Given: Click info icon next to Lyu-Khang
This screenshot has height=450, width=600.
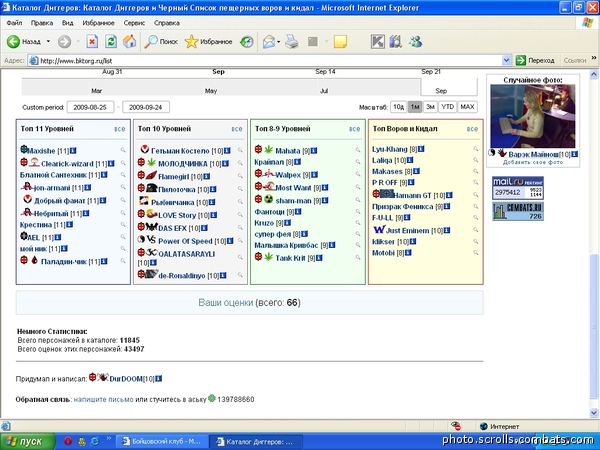Looking at the screenshot, I should (421, 149).
